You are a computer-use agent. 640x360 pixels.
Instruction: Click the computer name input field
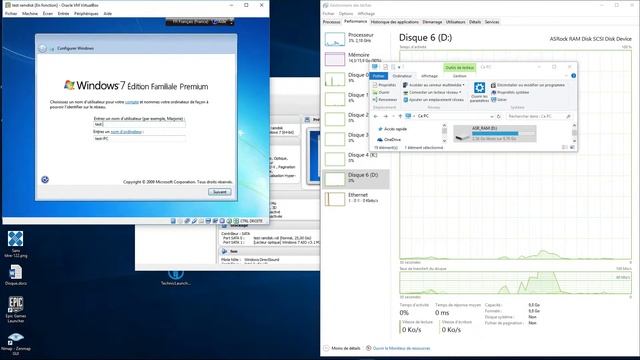pyautogui.click(x=139, y=138)
